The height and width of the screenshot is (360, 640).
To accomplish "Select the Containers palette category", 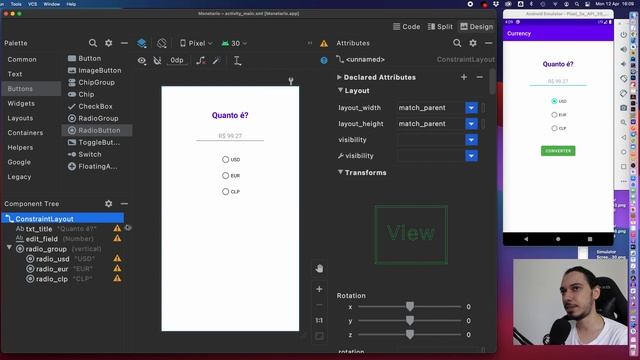I will [x=25, y=133].
